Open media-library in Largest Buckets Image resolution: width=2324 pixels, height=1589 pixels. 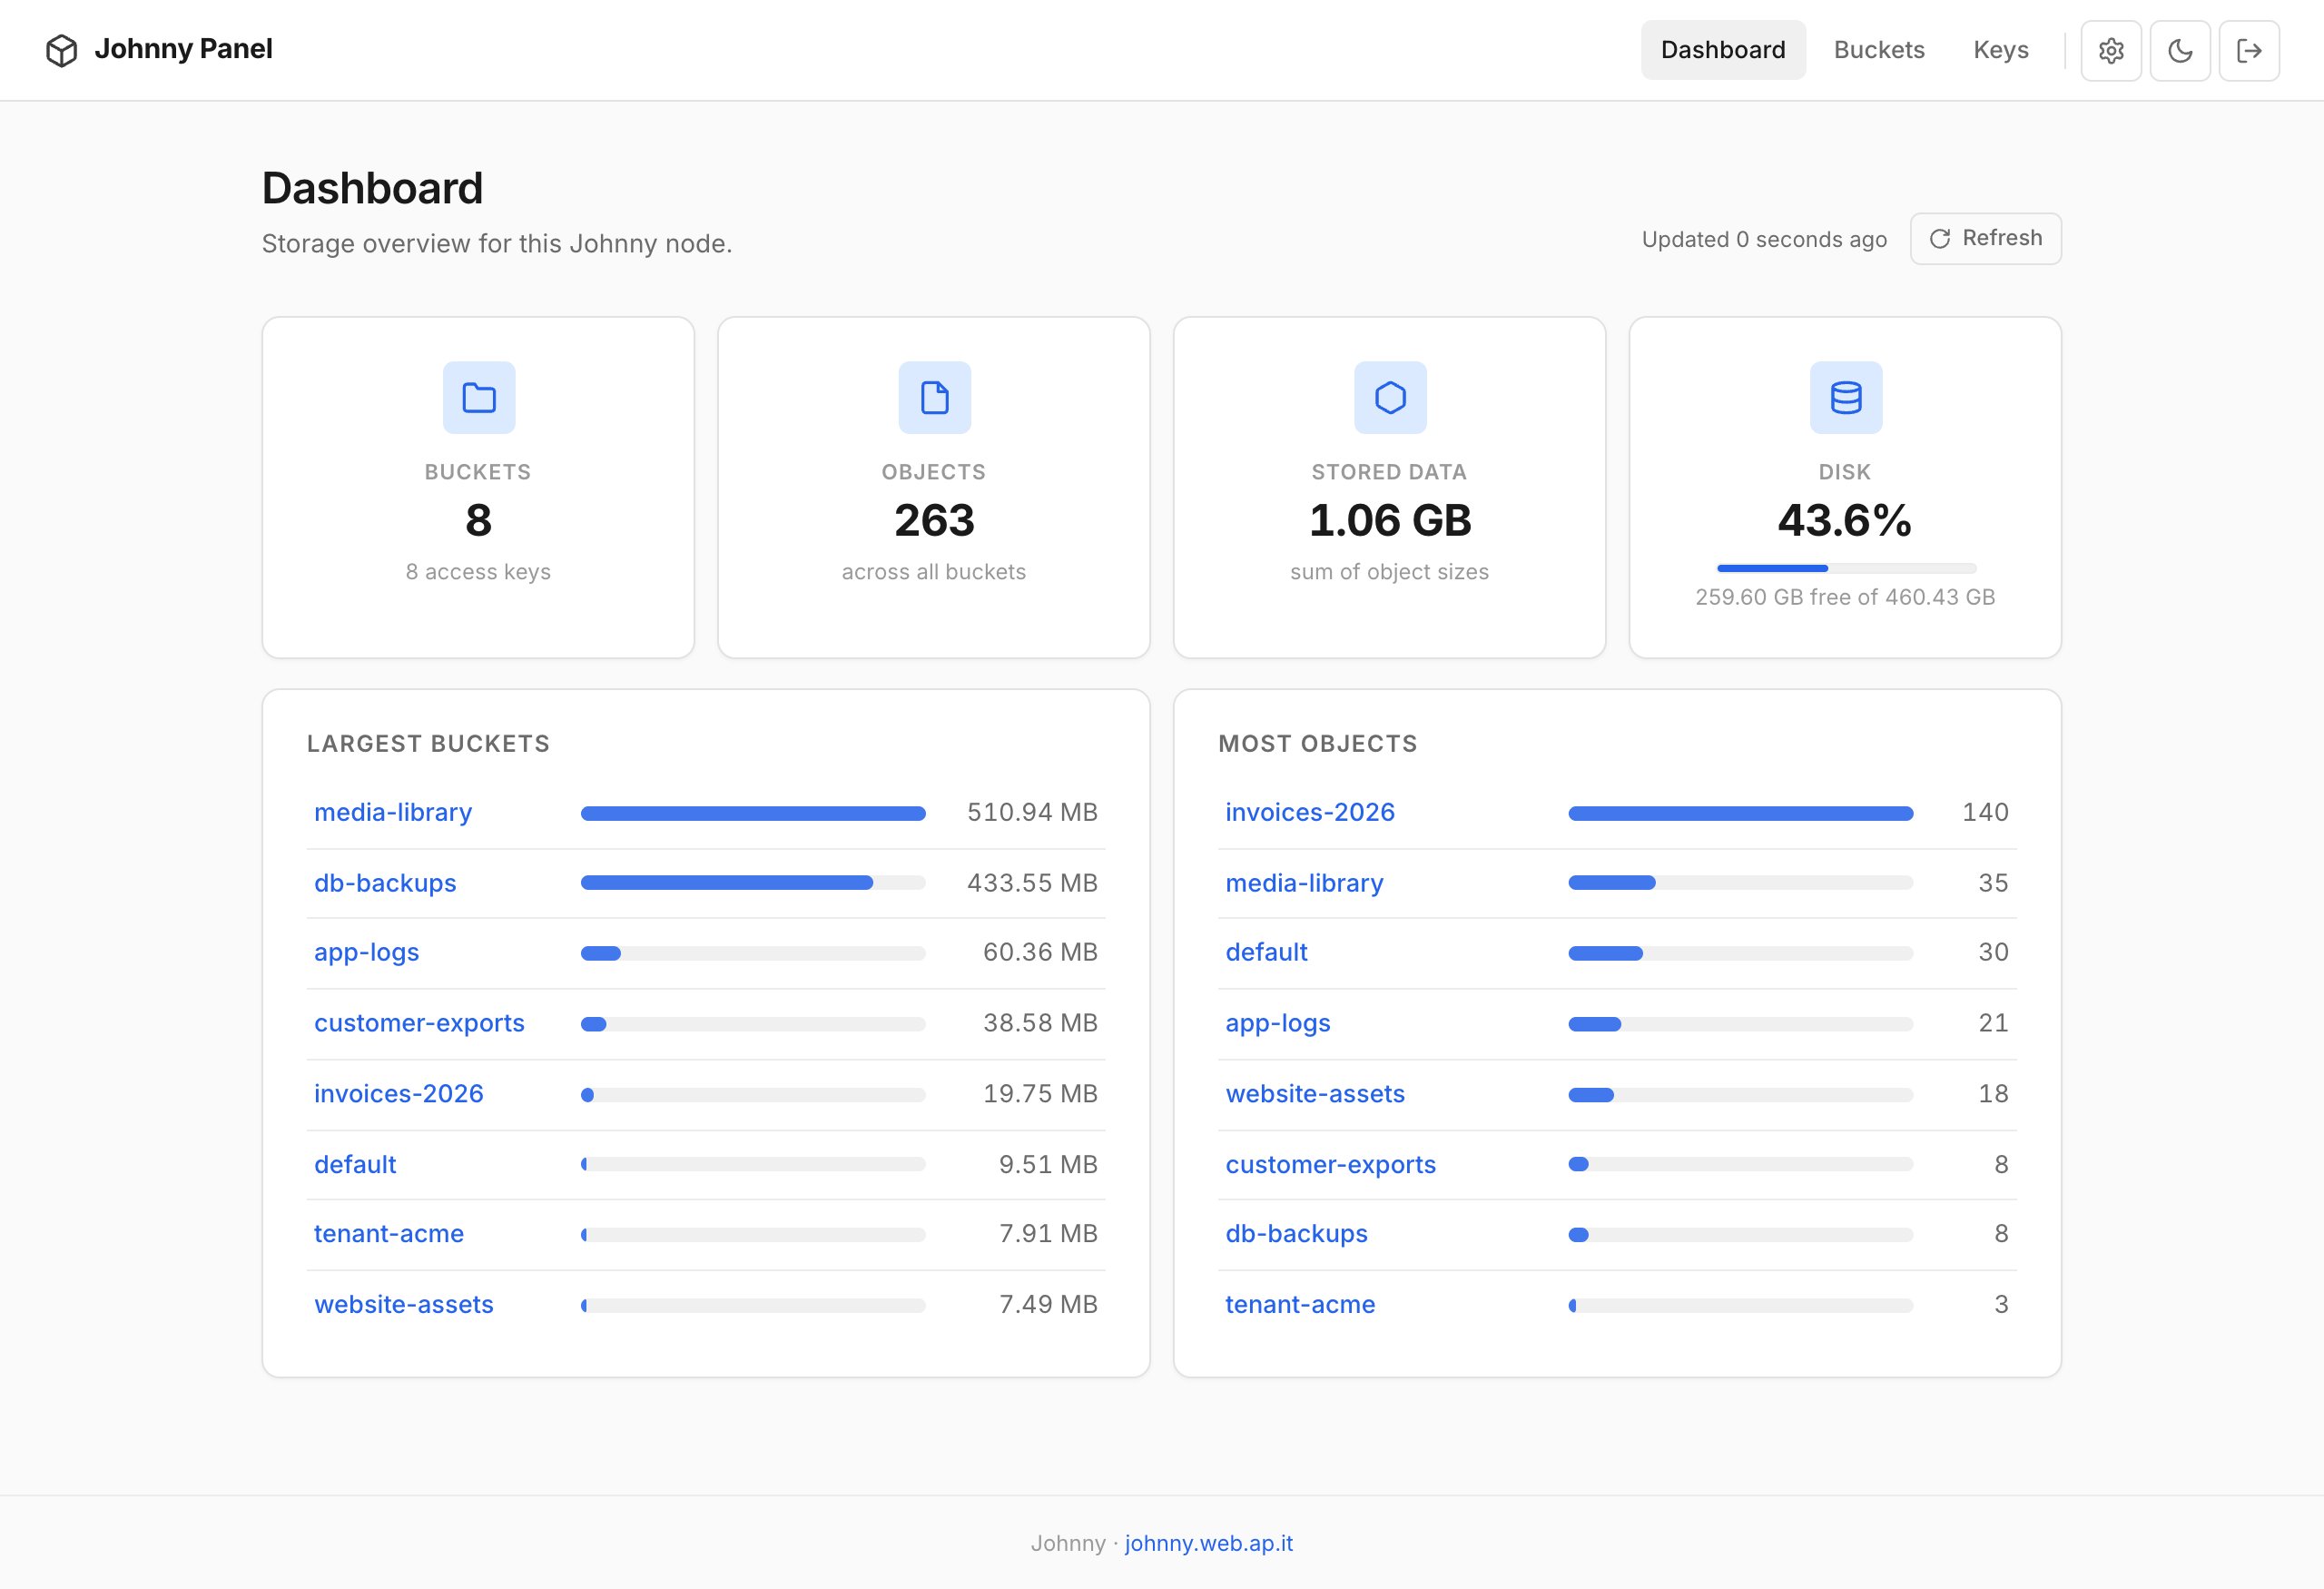click(393, 812)
